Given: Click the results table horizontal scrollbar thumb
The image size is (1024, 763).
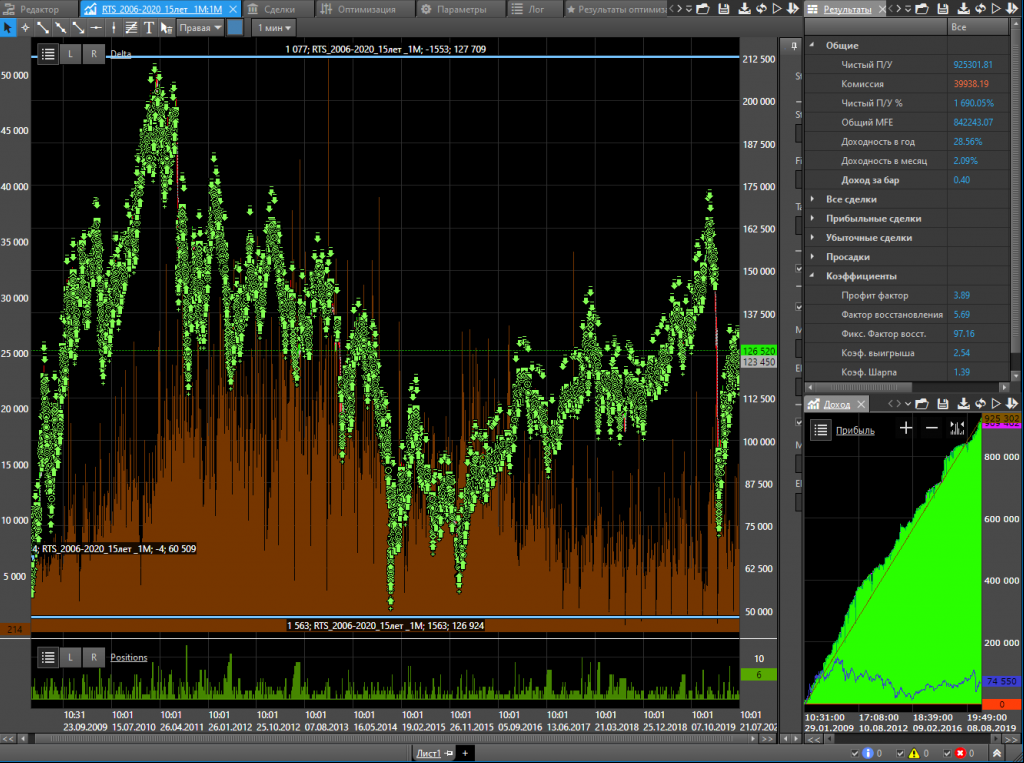Looking at the screenshot, I should (863, 387).
